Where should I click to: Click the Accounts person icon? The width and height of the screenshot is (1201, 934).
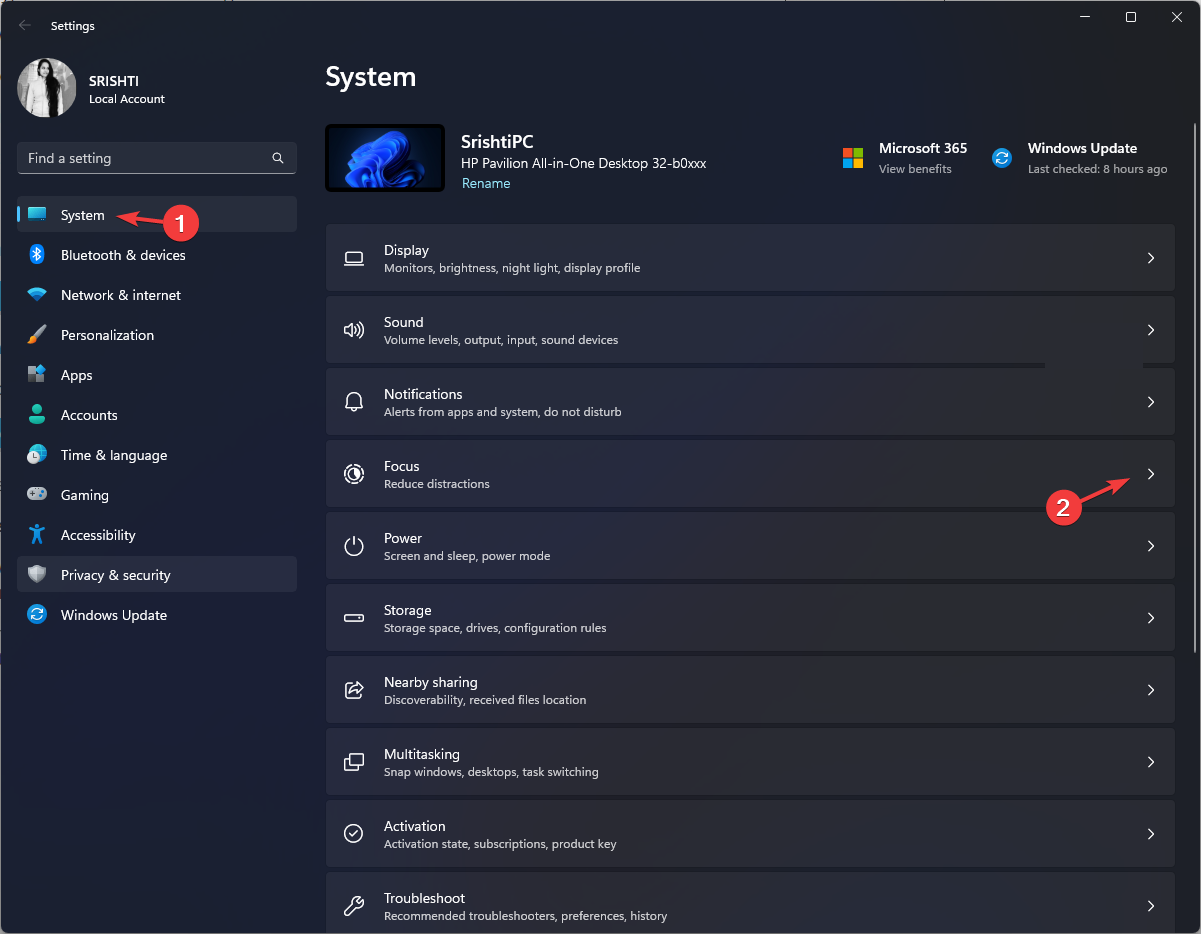37,415
